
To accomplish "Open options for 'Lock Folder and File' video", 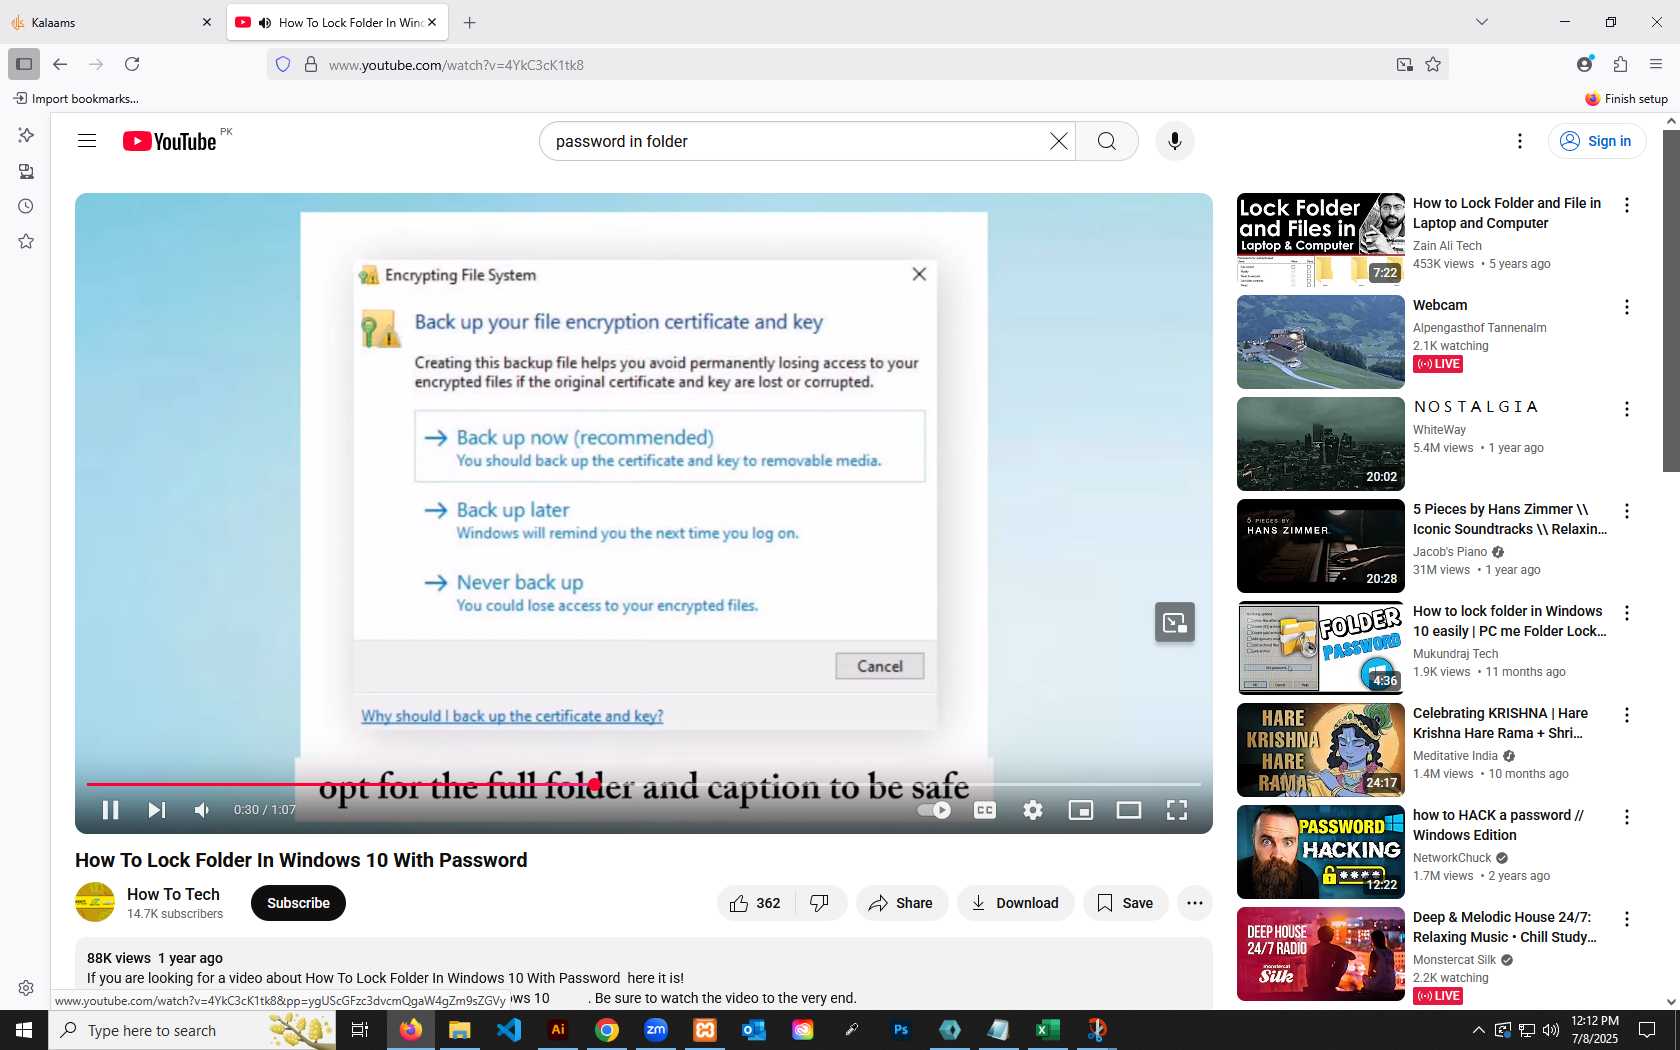I will point(1627,205).
